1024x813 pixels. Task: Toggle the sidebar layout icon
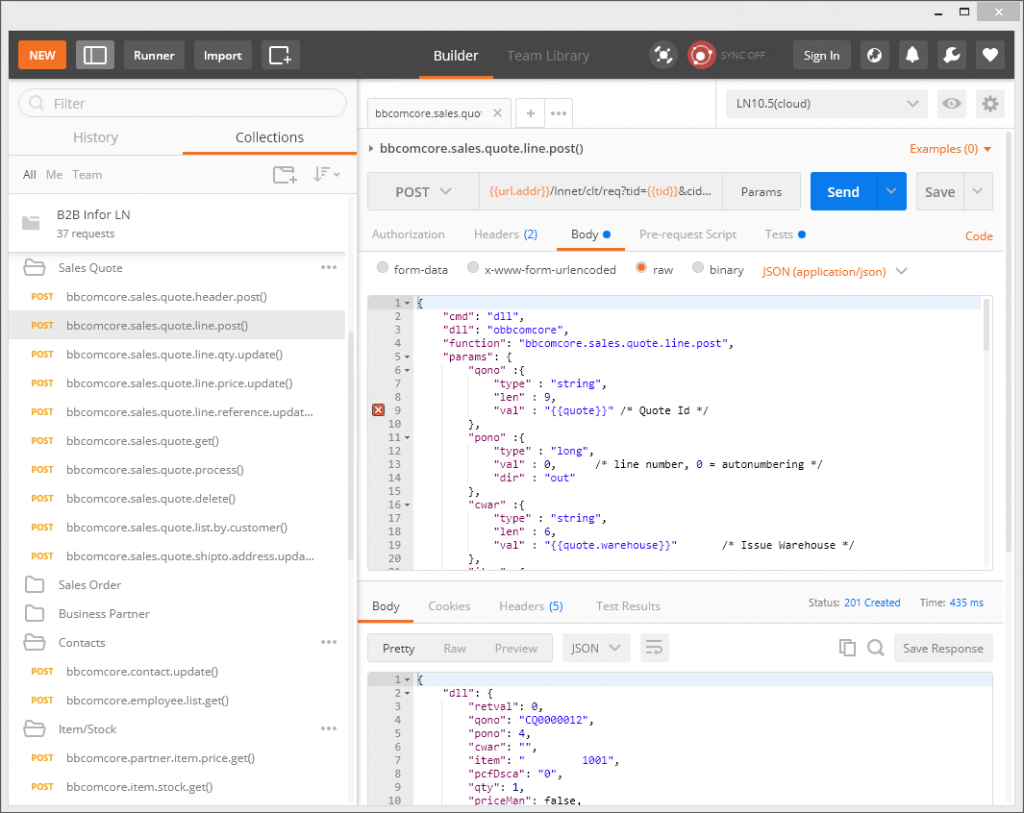coord(95,56)
